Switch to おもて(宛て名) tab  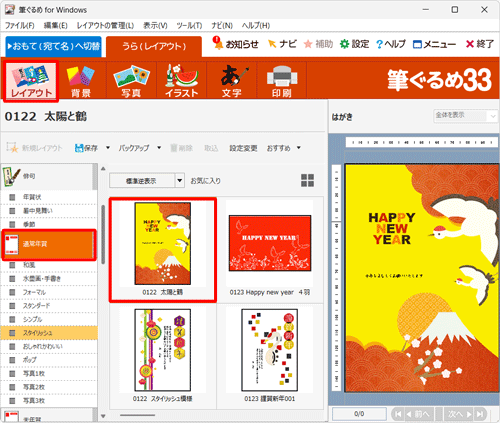53,46
